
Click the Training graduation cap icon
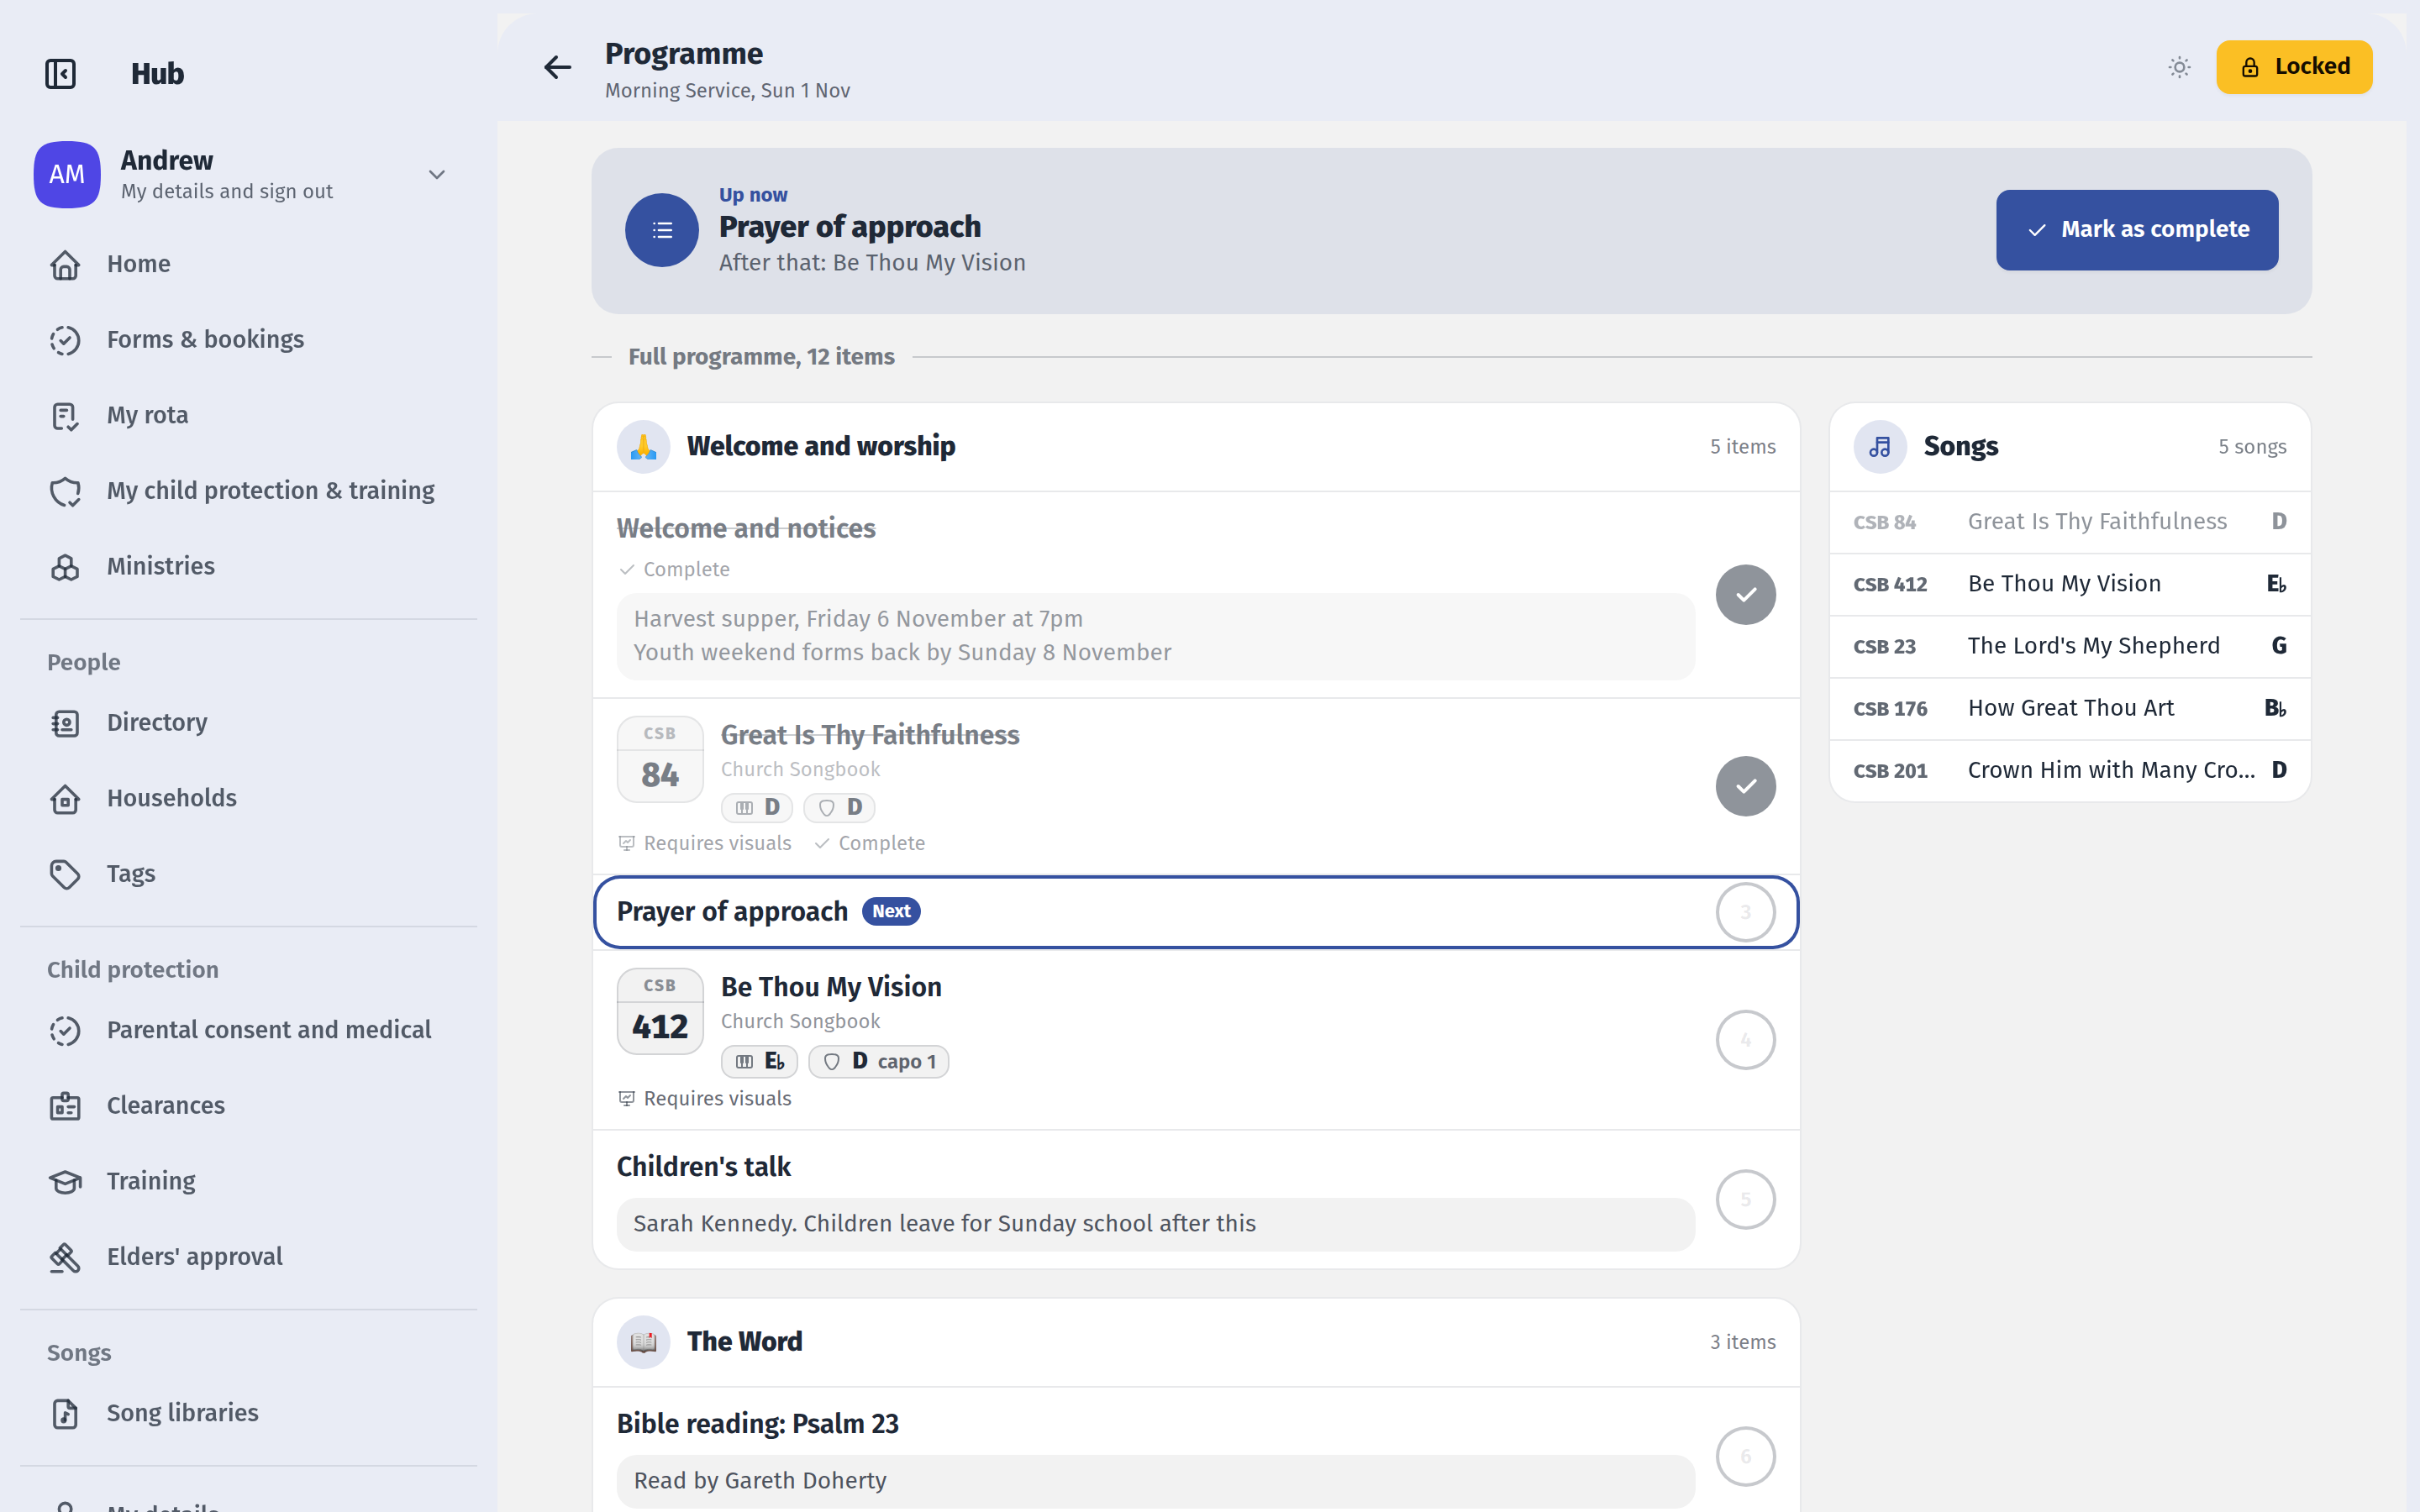tap(65, 1181)
